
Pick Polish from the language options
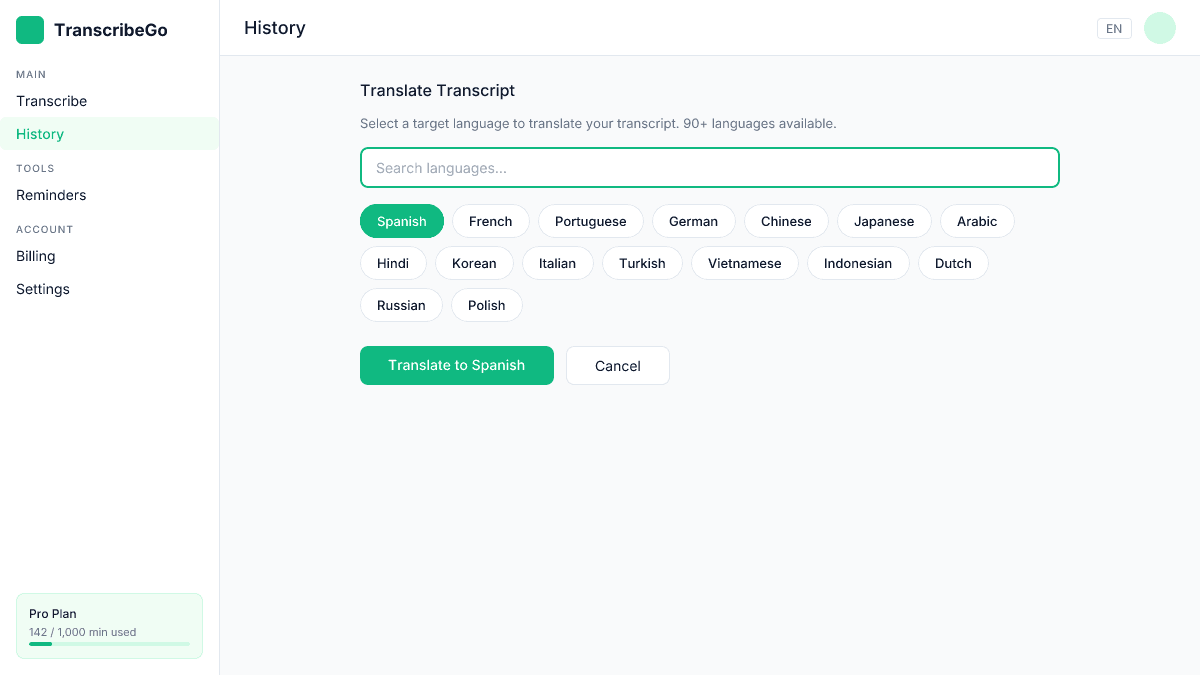(486, 305)
